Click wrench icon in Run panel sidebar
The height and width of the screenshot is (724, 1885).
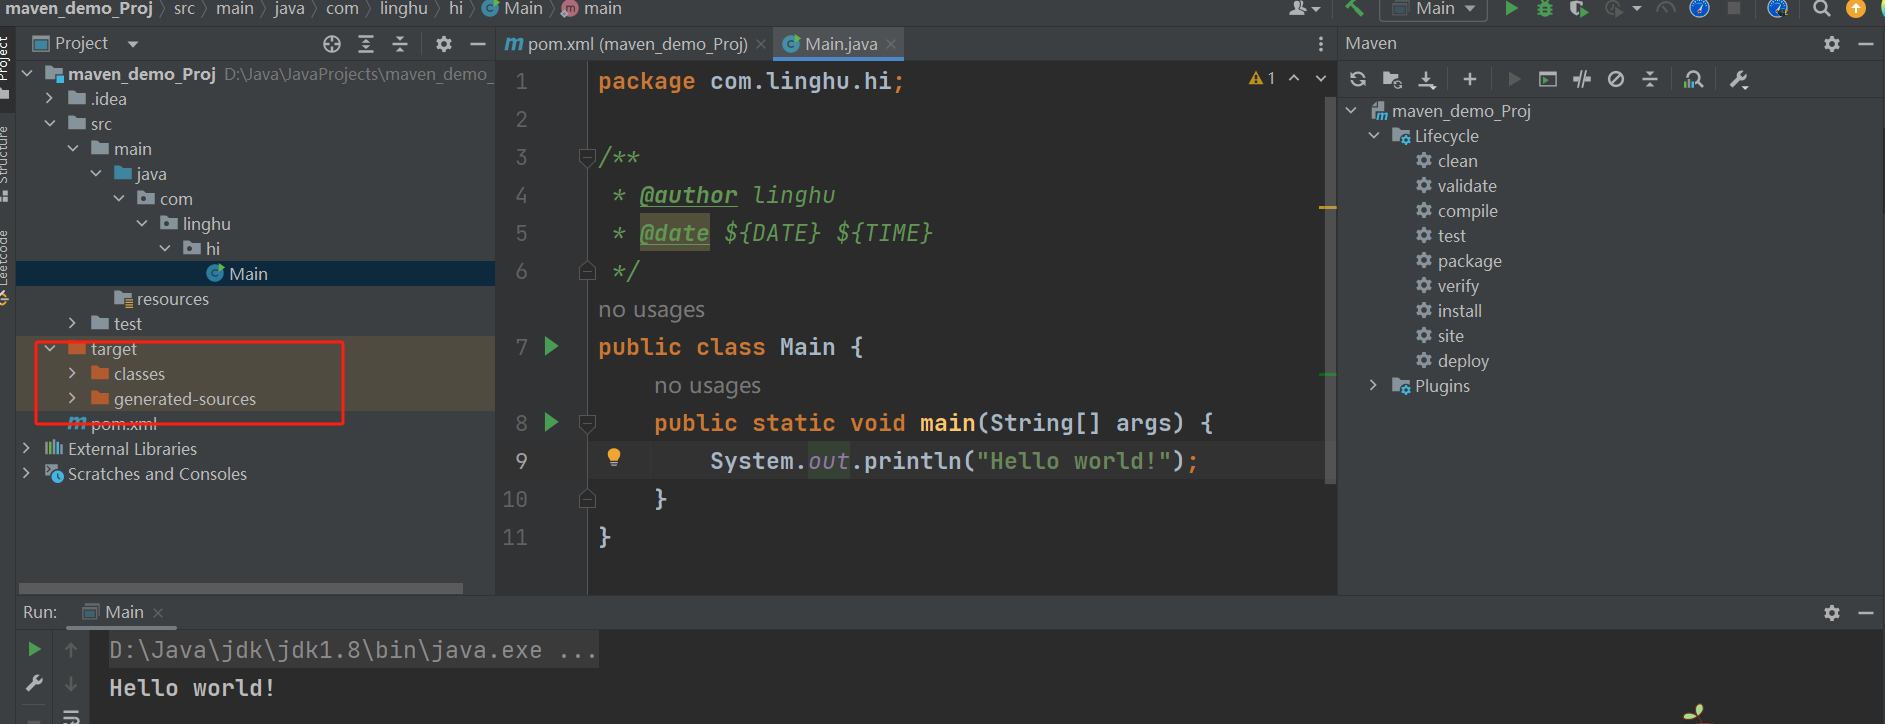pos(34,683)
